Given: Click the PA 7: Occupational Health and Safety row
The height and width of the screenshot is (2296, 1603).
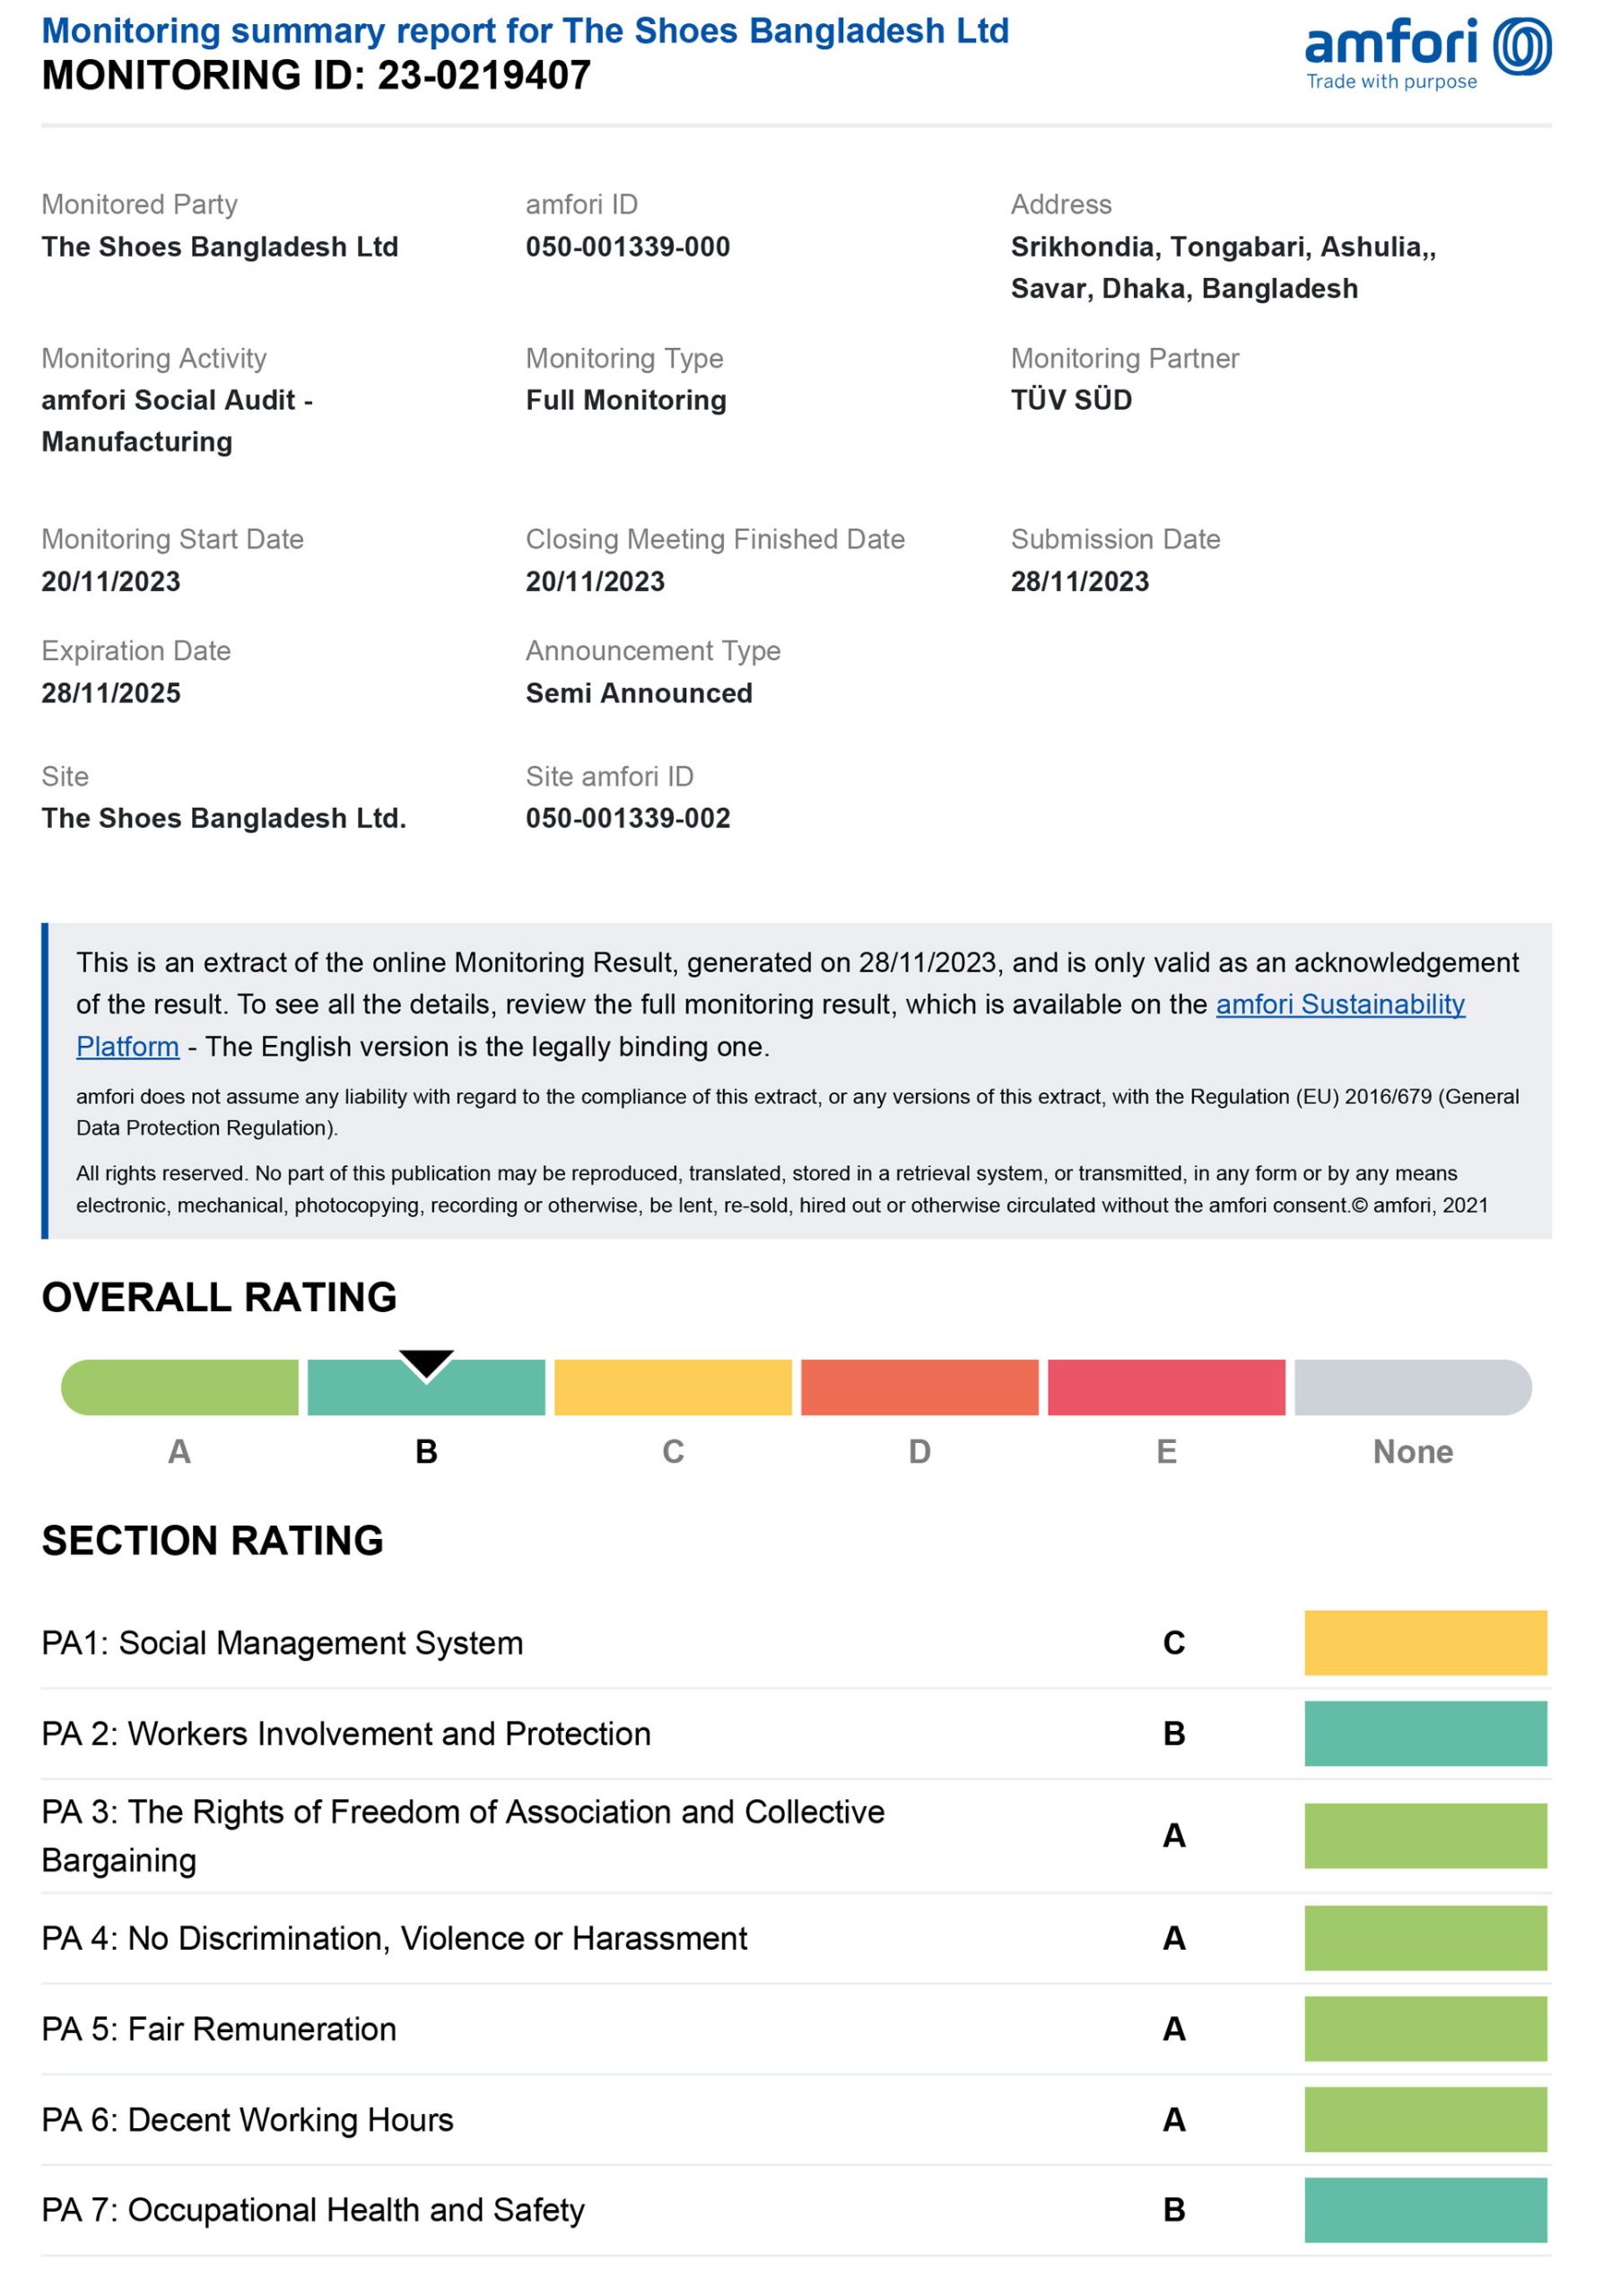Looking at the screenshot, I should 796,2209.
